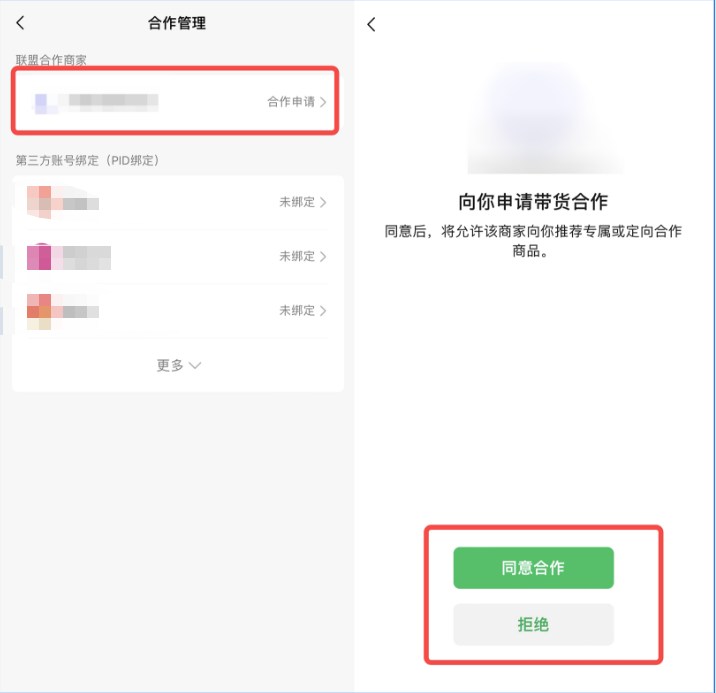Expand the 更多 account list
Viewport: 716px width, 693px height.
click(x=178, y=365)
